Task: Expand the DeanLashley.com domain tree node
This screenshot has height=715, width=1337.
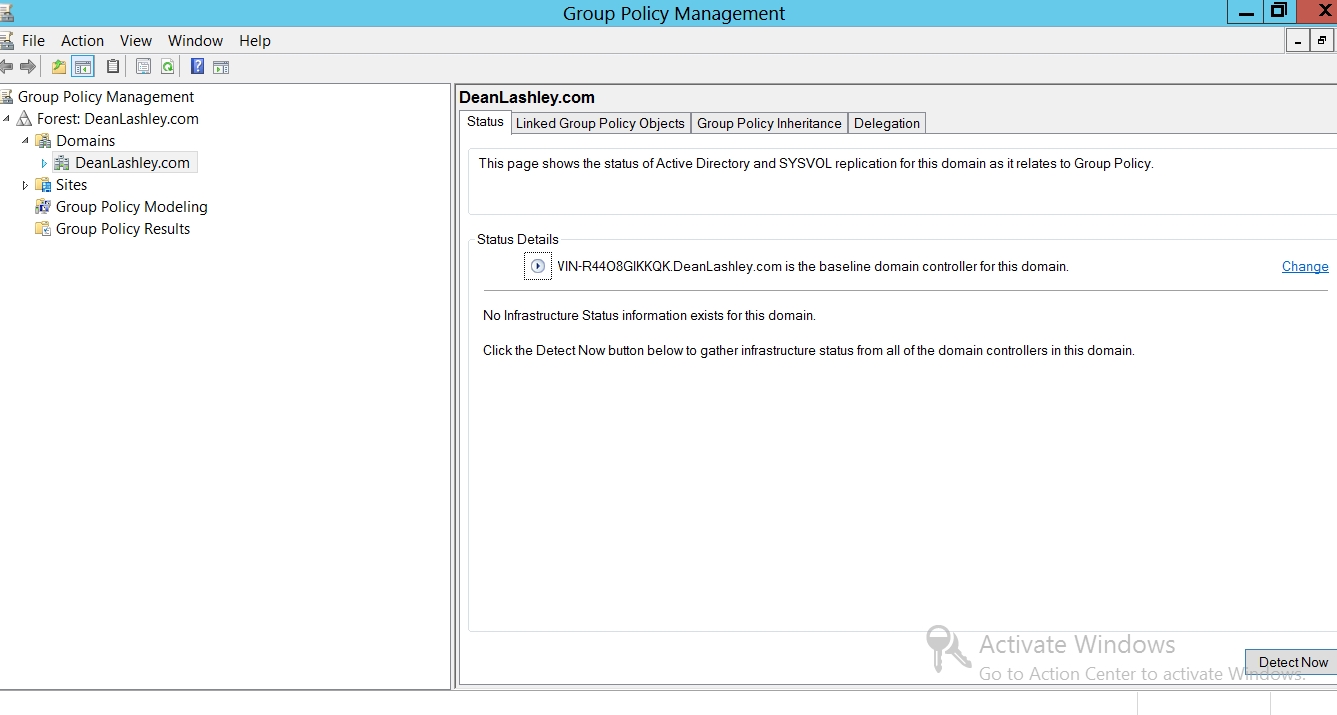Action: (x=44, y=163)
